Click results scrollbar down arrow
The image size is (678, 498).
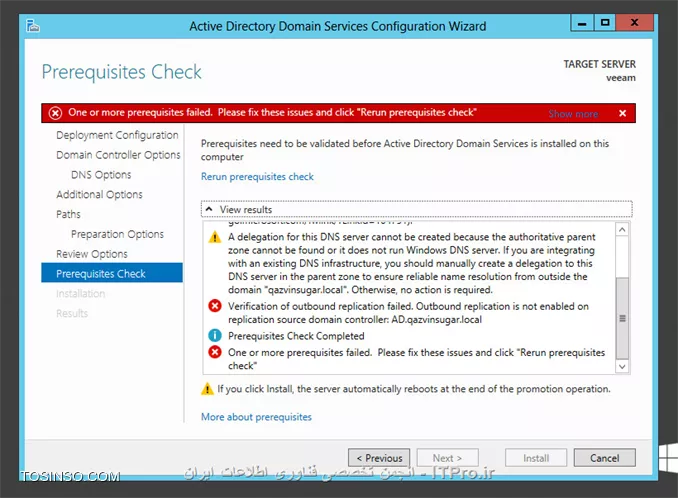coord(622,367)
